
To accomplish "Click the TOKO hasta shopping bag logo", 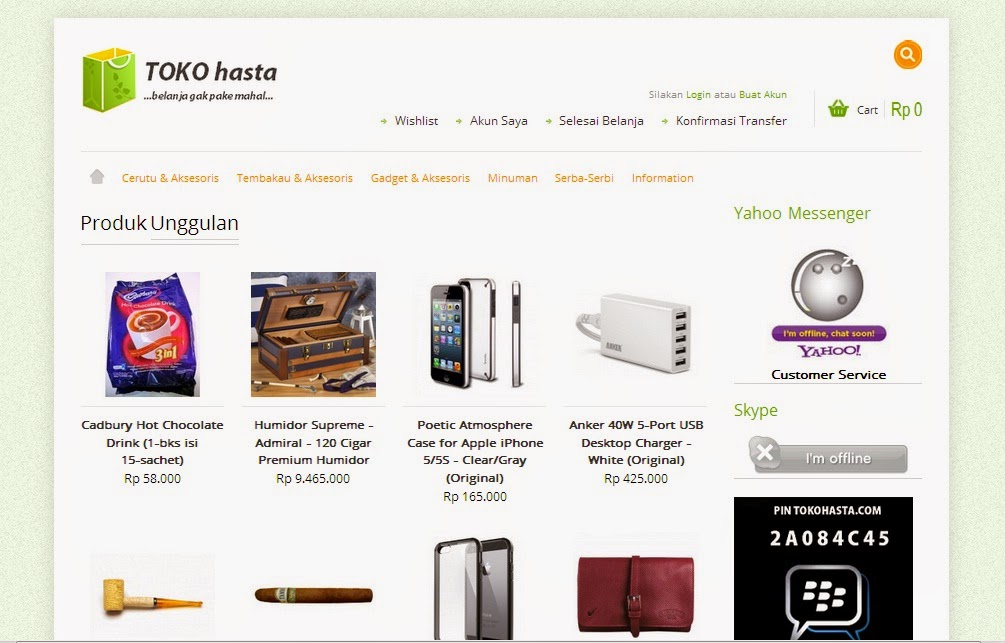I will point(109,79).
